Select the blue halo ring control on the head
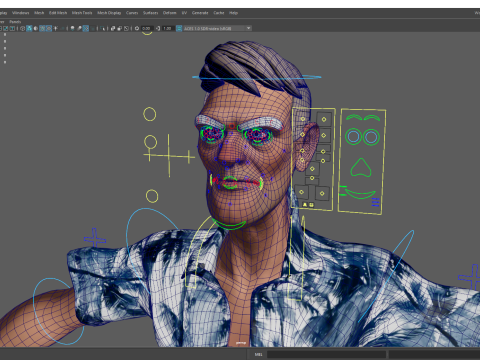Screen dimensions: 480x360 point(257,77)
